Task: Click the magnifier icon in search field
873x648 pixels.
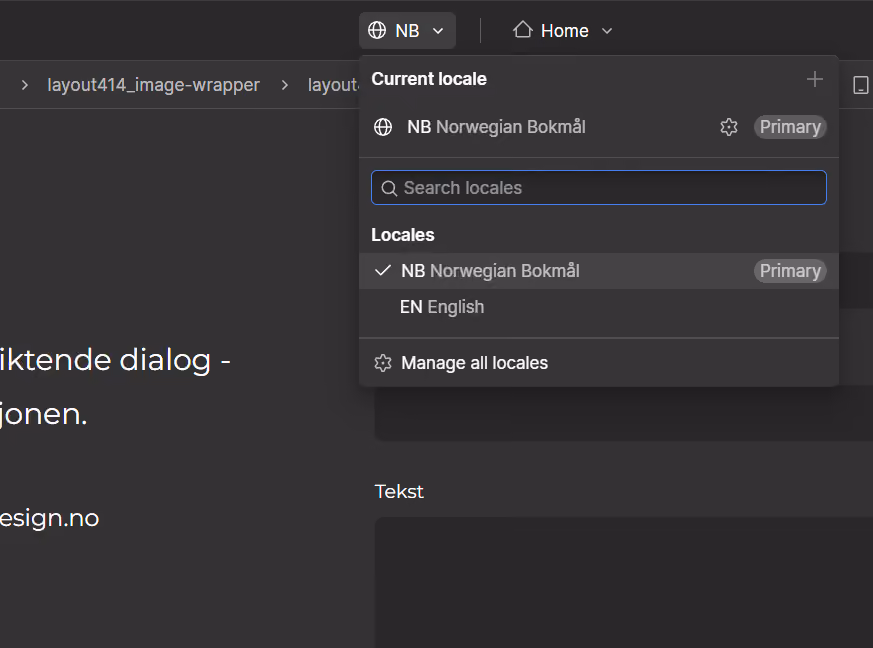Action: coord(389,188)
